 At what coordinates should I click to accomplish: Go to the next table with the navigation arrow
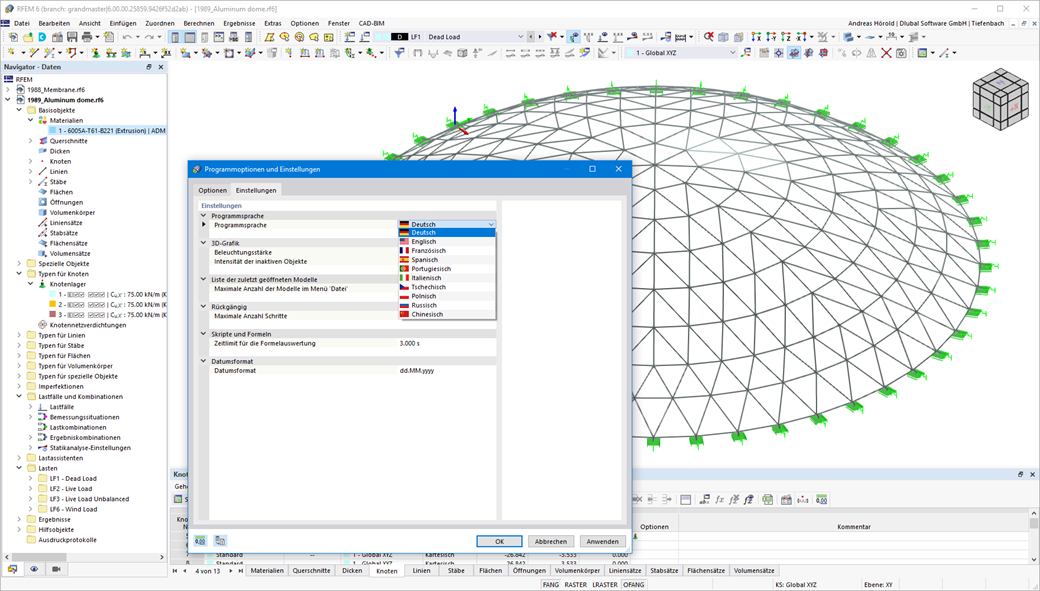tap(231, 570)
